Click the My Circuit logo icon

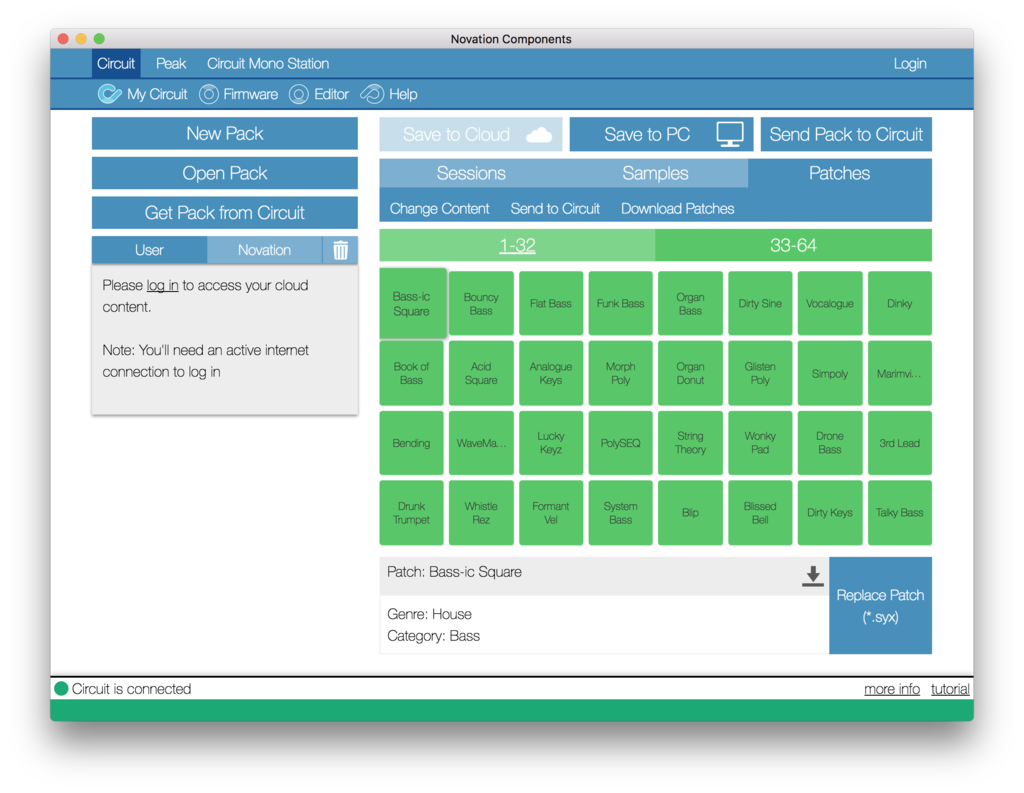109,94
